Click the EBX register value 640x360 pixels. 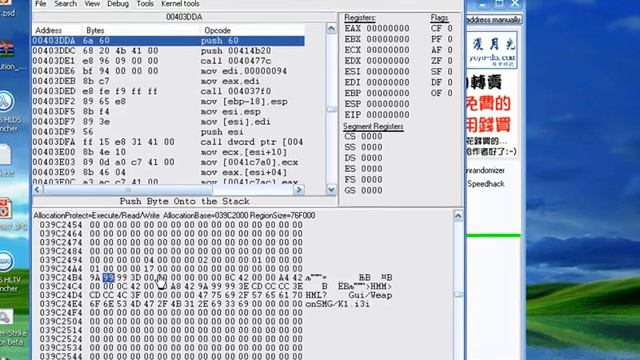(x=388, y=39)
